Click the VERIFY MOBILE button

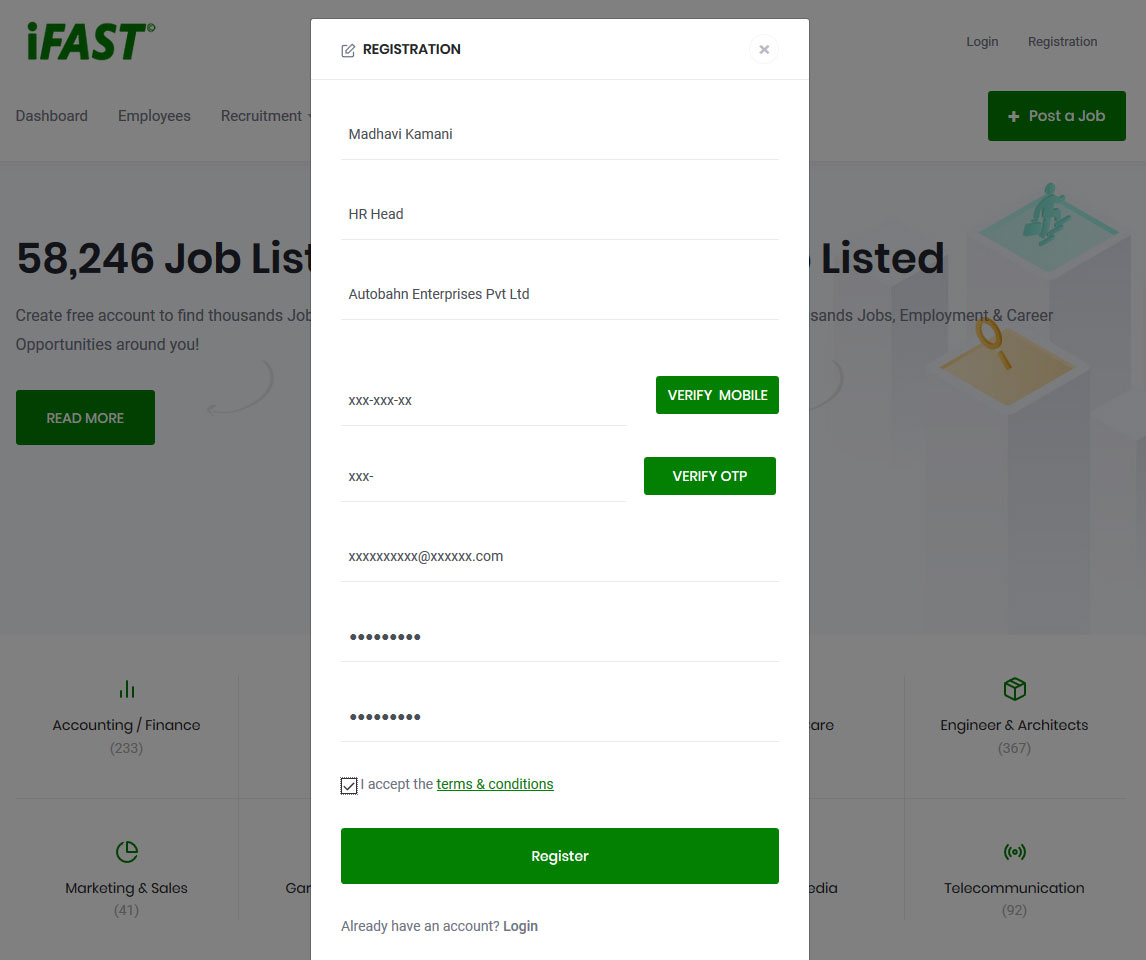[x=717, y=395]
